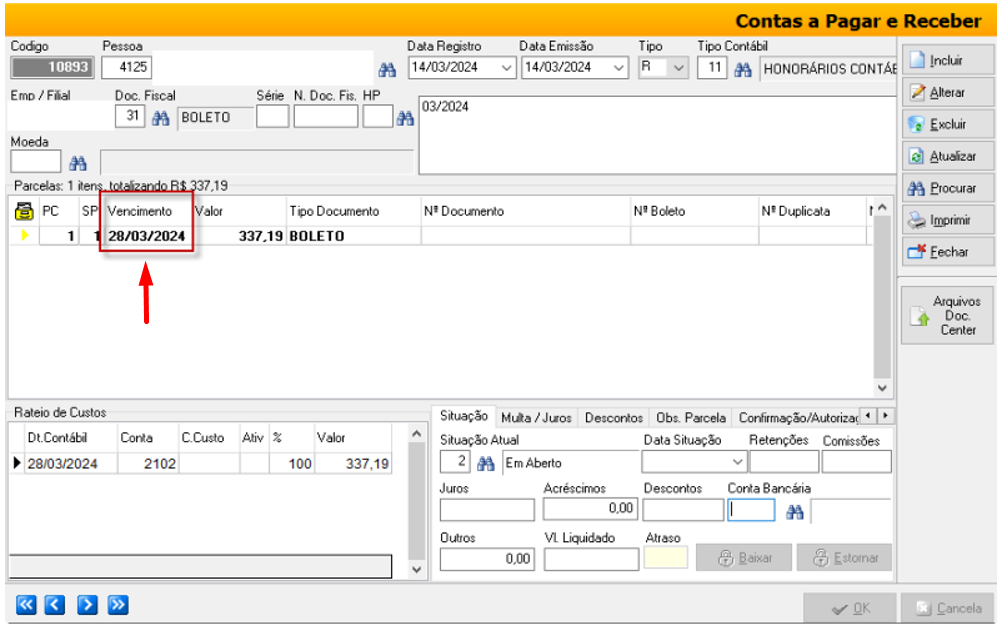Jump to last record navigation arrow
This screenshot has width=999, height=624.
[118, 604]
